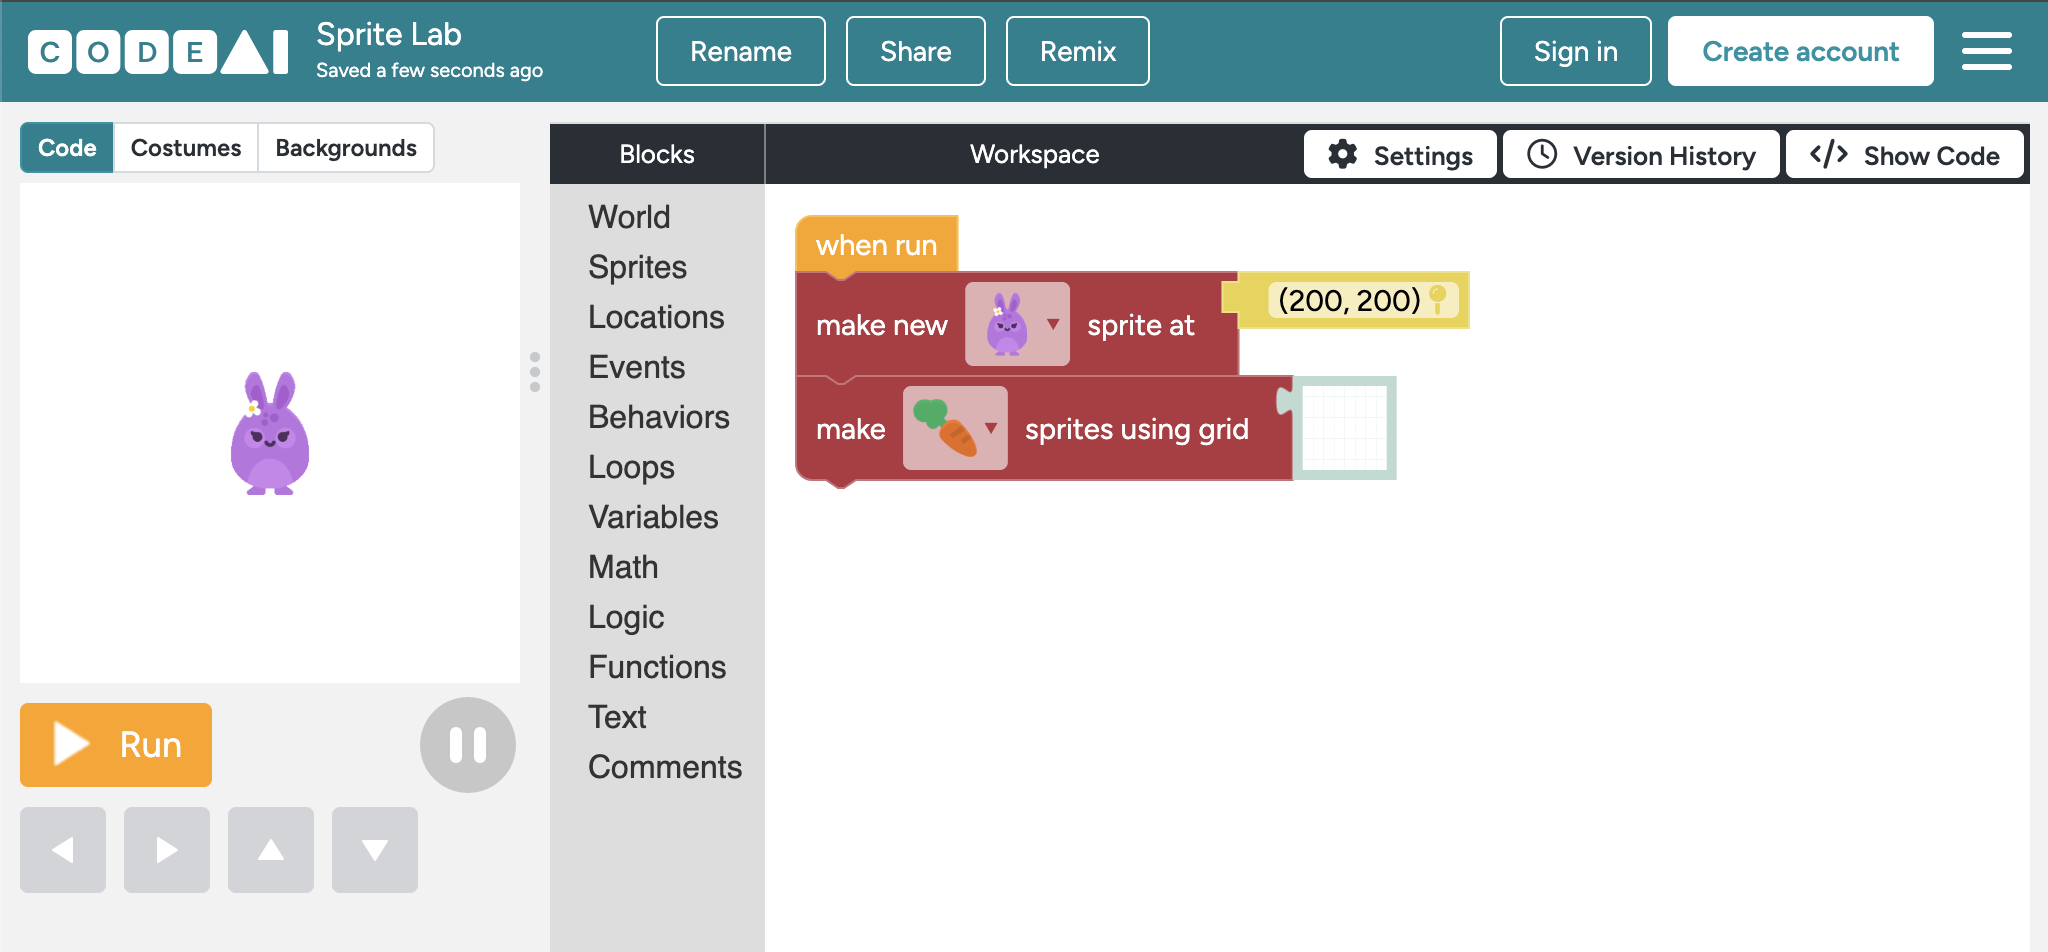
Task: Open the Loops block category
Action: (631, 467)
